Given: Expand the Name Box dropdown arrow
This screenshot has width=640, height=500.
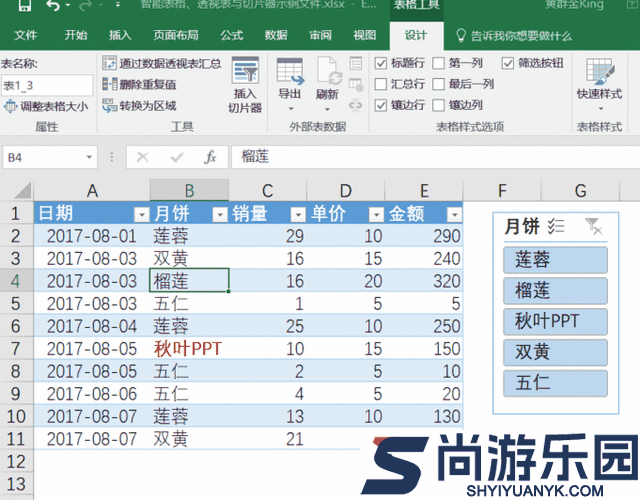Looking at the screenshot, I should coord(89,157).
